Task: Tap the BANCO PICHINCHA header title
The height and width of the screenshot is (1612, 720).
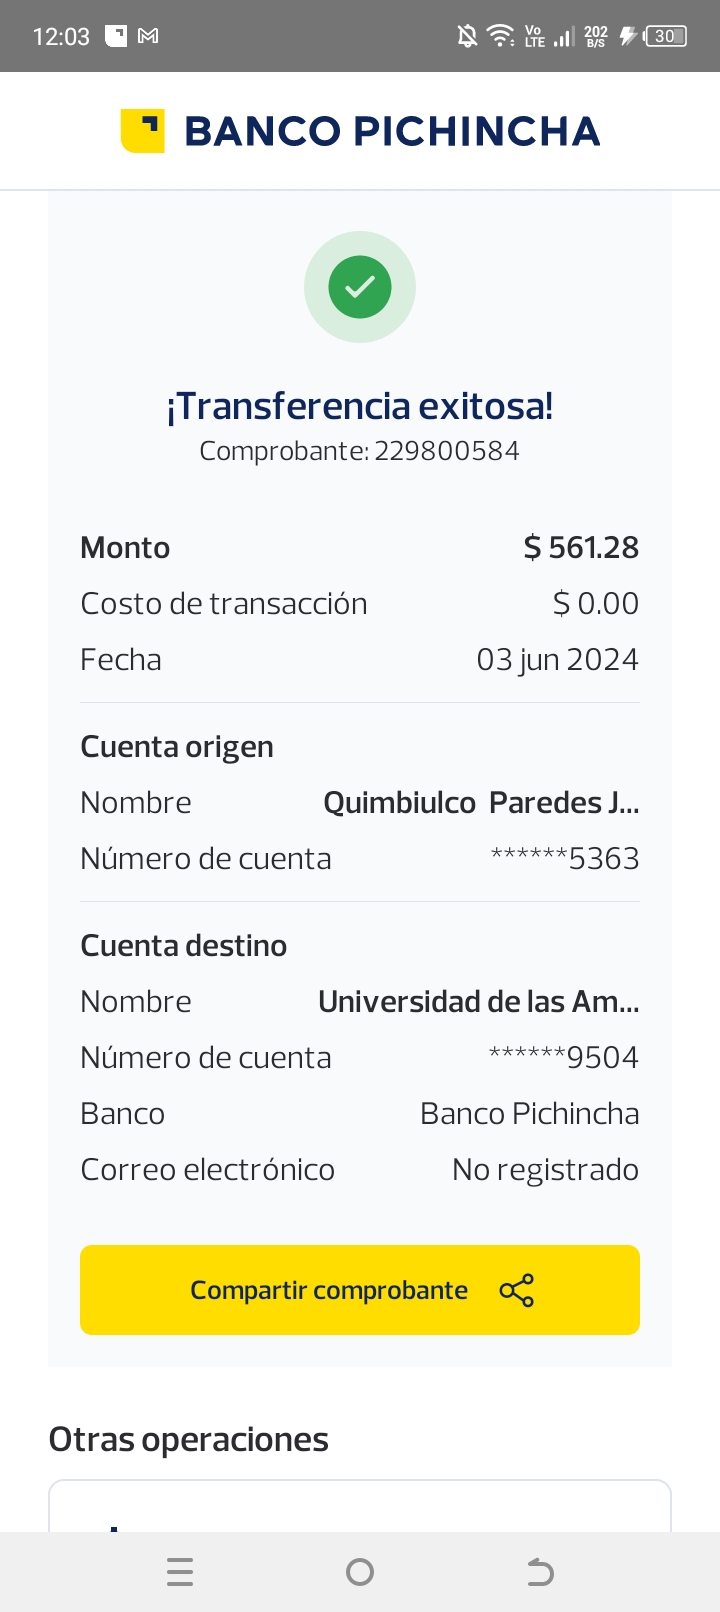Action: [392, 131]
